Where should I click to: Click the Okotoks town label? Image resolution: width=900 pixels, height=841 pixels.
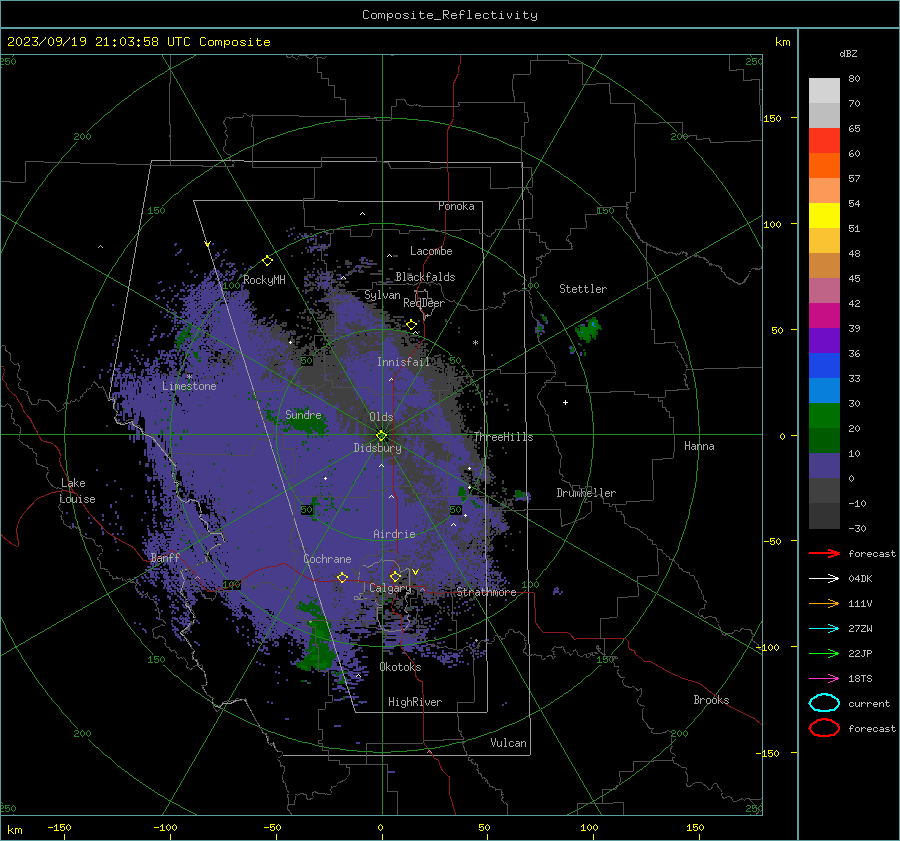pos(400,667)
